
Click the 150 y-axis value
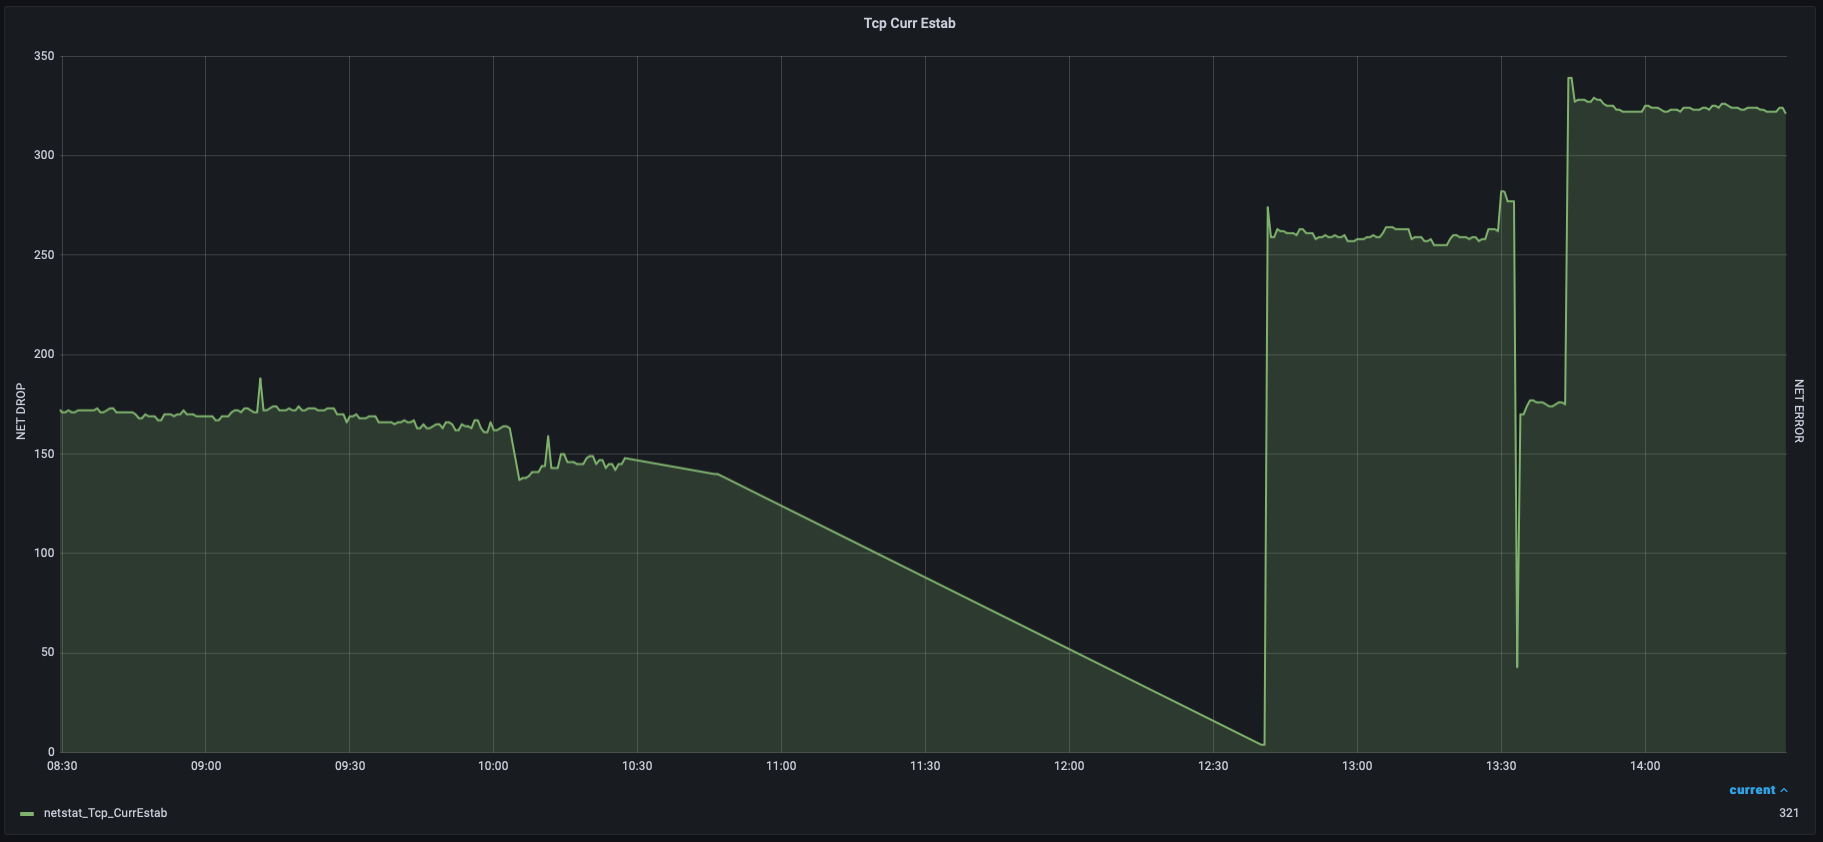pos(44,454)
